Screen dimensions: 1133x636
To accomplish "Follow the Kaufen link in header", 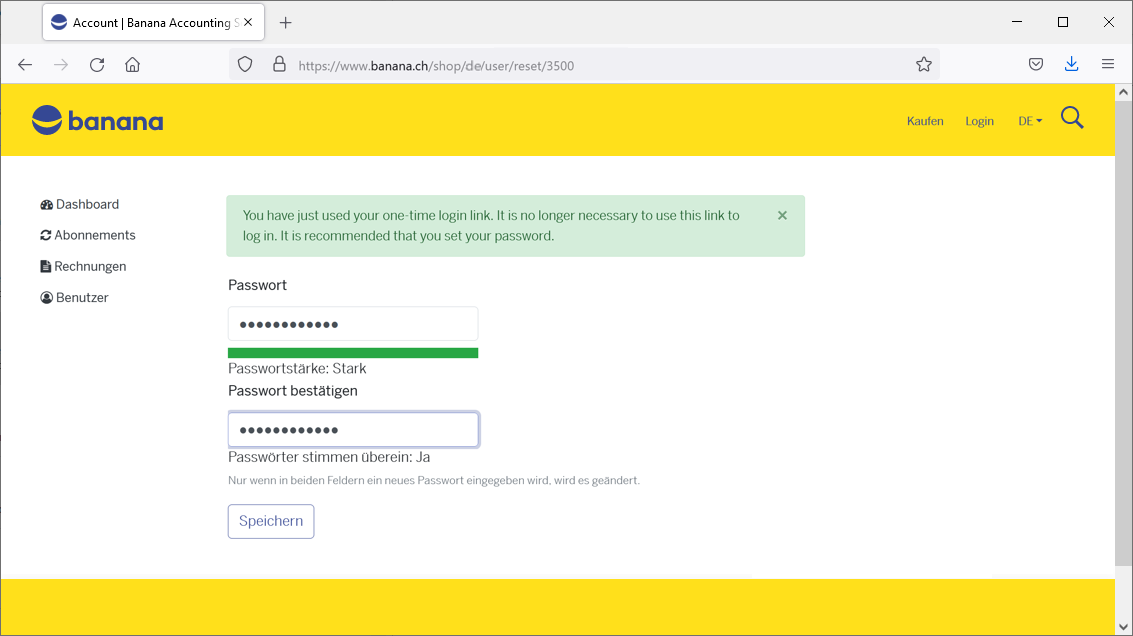I will coord(925,121).
